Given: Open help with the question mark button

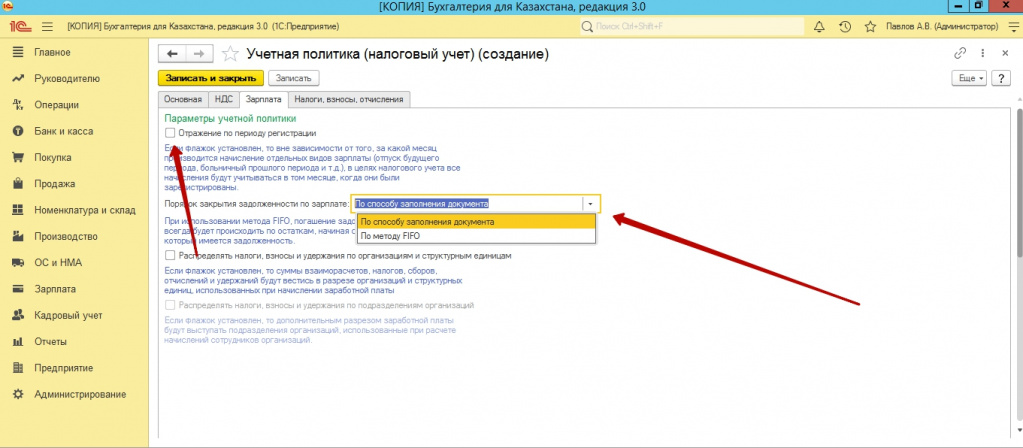Looking at the screenshot, I should click(x=1001, y=78).
